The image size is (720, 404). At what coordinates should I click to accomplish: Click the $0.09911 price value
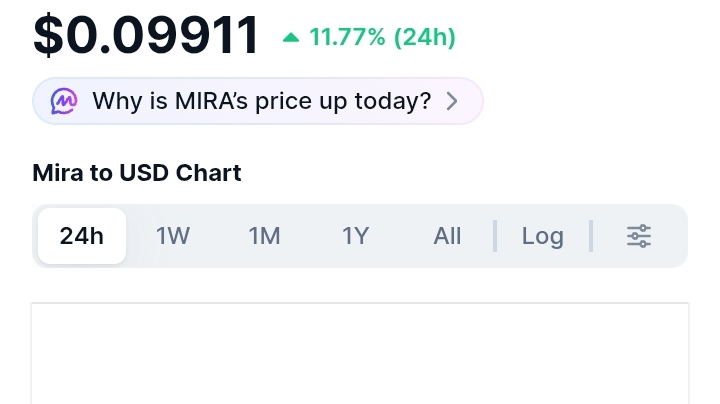coord(147,36)
